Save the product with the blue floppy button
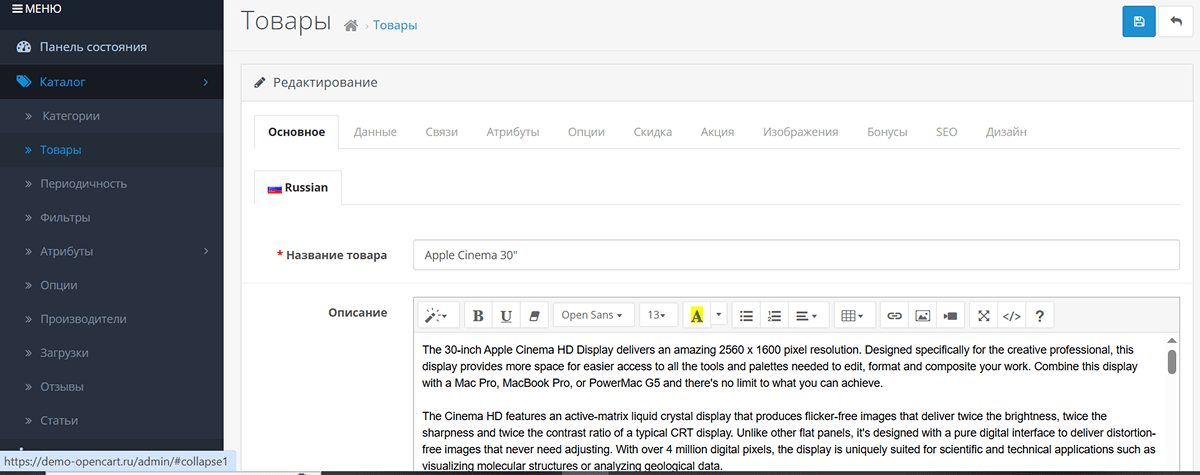The image size is (1200, 475). pyautogui.click(x=1139, y=21)
